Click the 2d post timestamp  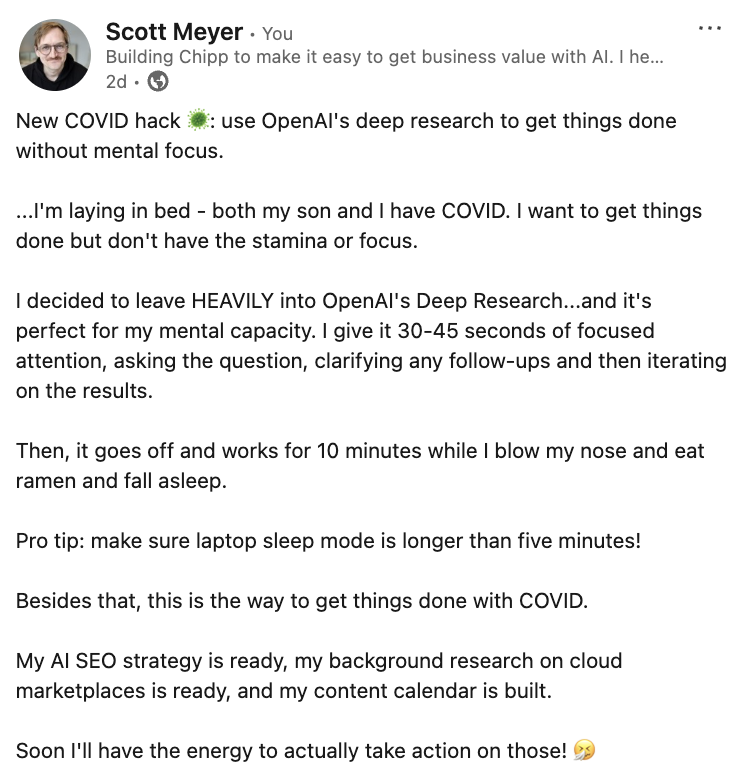[x=116, y=82]
